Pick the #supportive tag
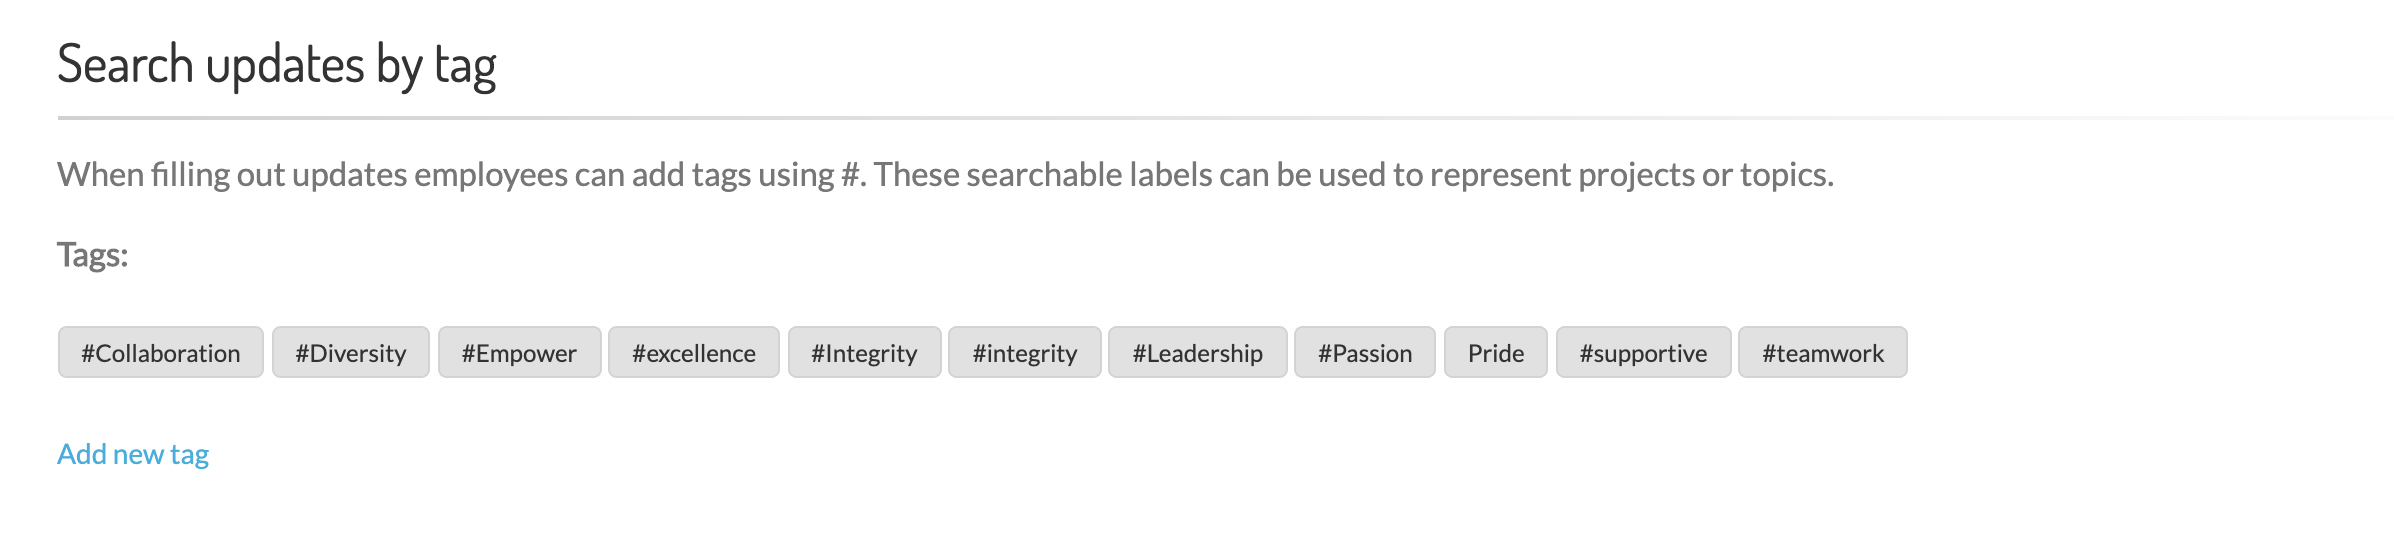Viewport: 2394px width, 536px height. (x=1643, y=353)
